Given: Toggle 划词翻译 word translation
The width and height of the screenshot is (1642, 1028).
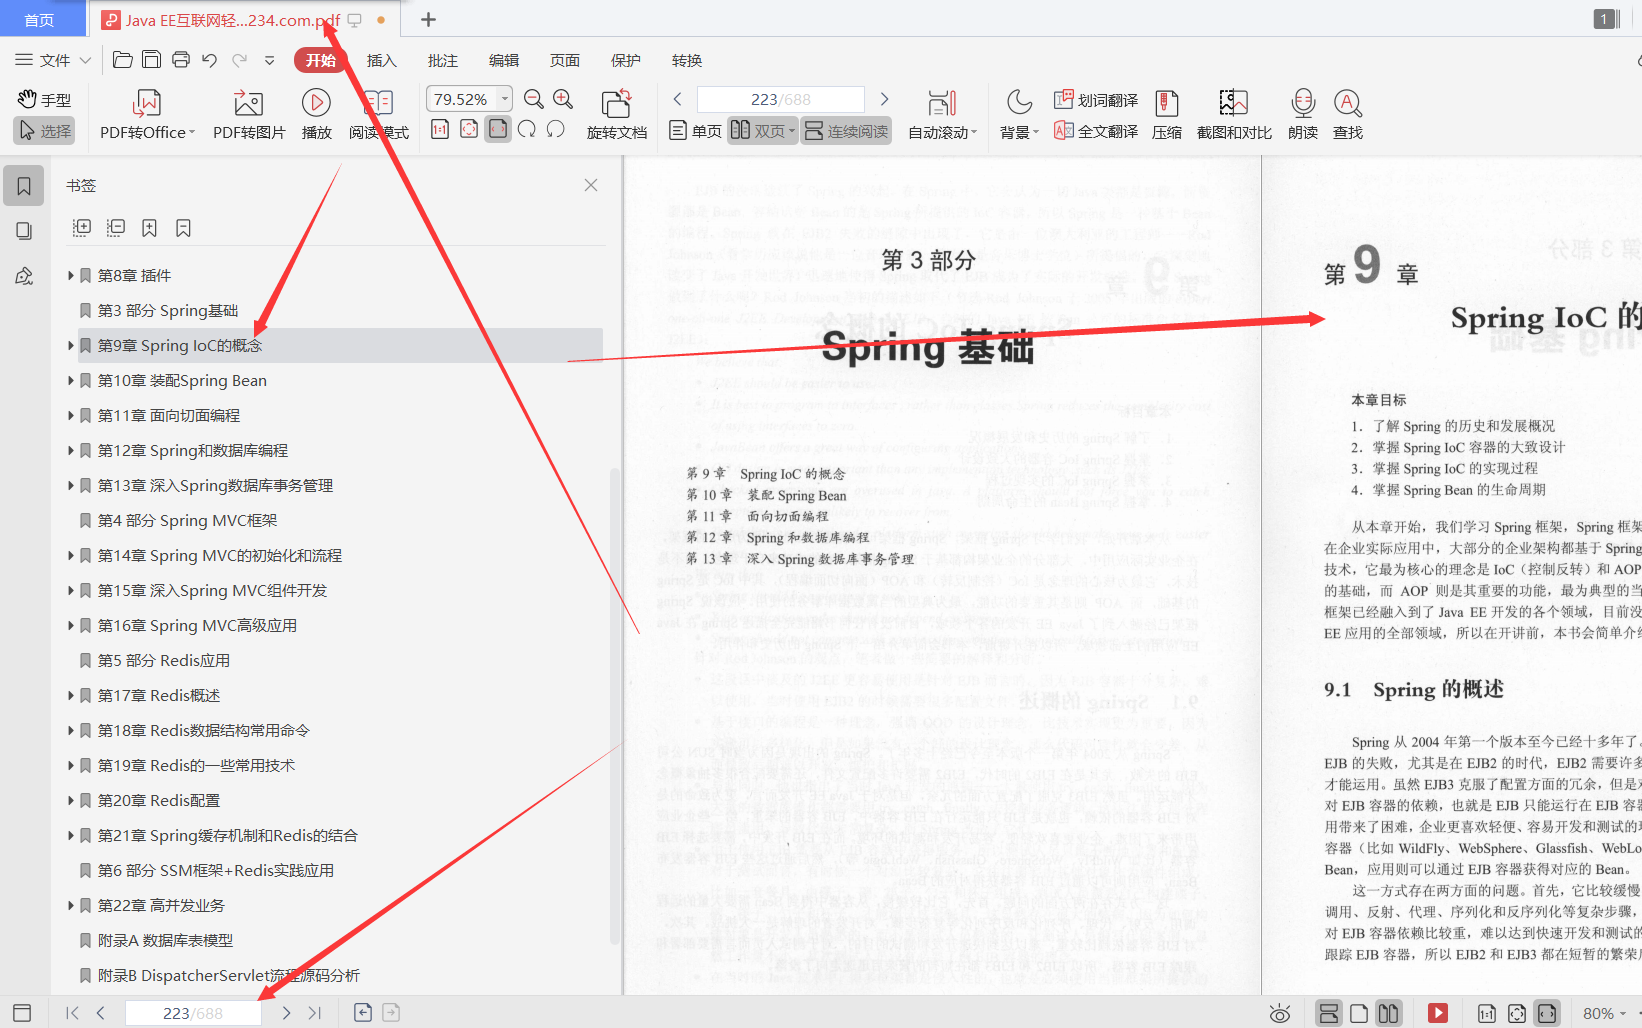Looking at the screenshot, I should pyautogui.click(x=1096, y=100).
